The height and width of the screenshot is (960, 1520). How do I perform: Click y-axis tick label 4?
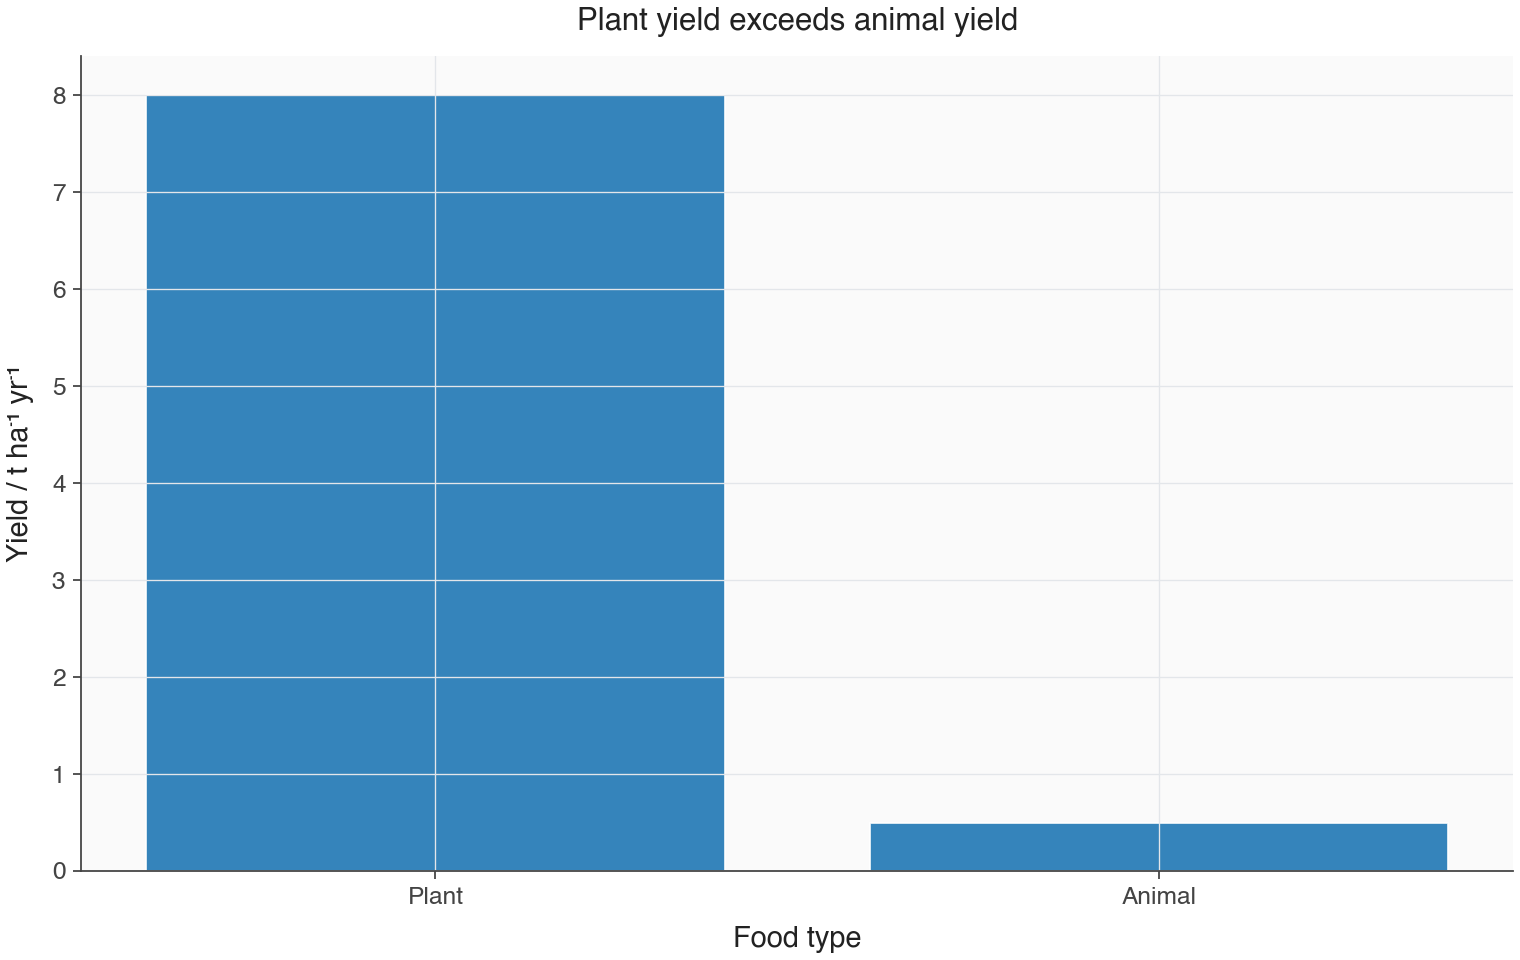point(60,484)
